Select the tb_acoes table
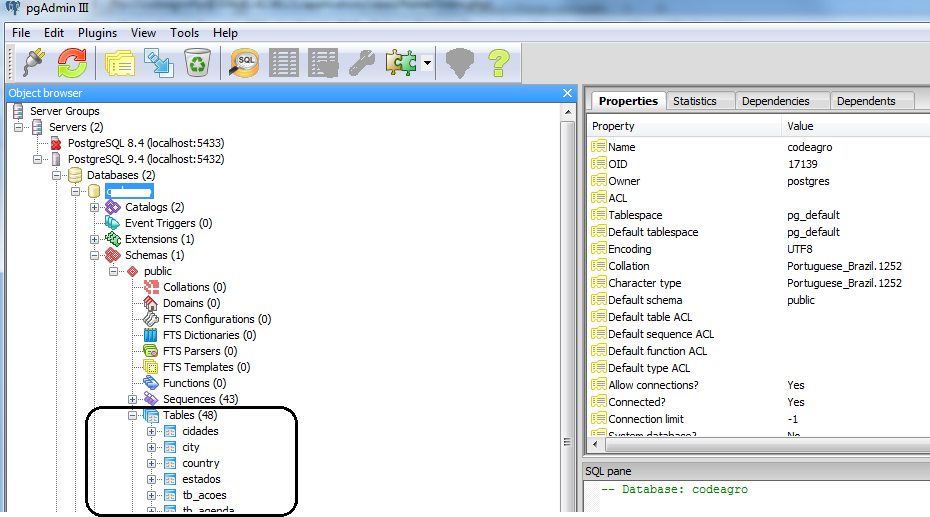930x517 pixels. tap(204, 495)
